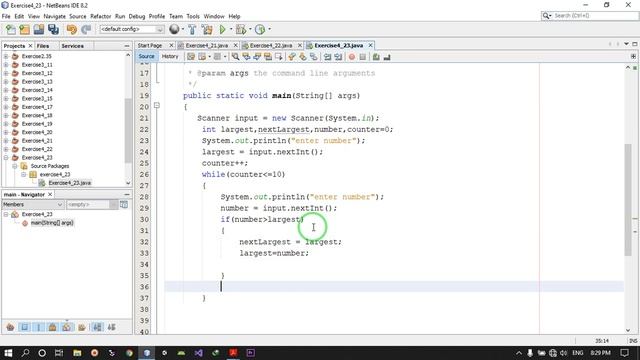Click Next Bookmark editor icon

coord(303,57)
